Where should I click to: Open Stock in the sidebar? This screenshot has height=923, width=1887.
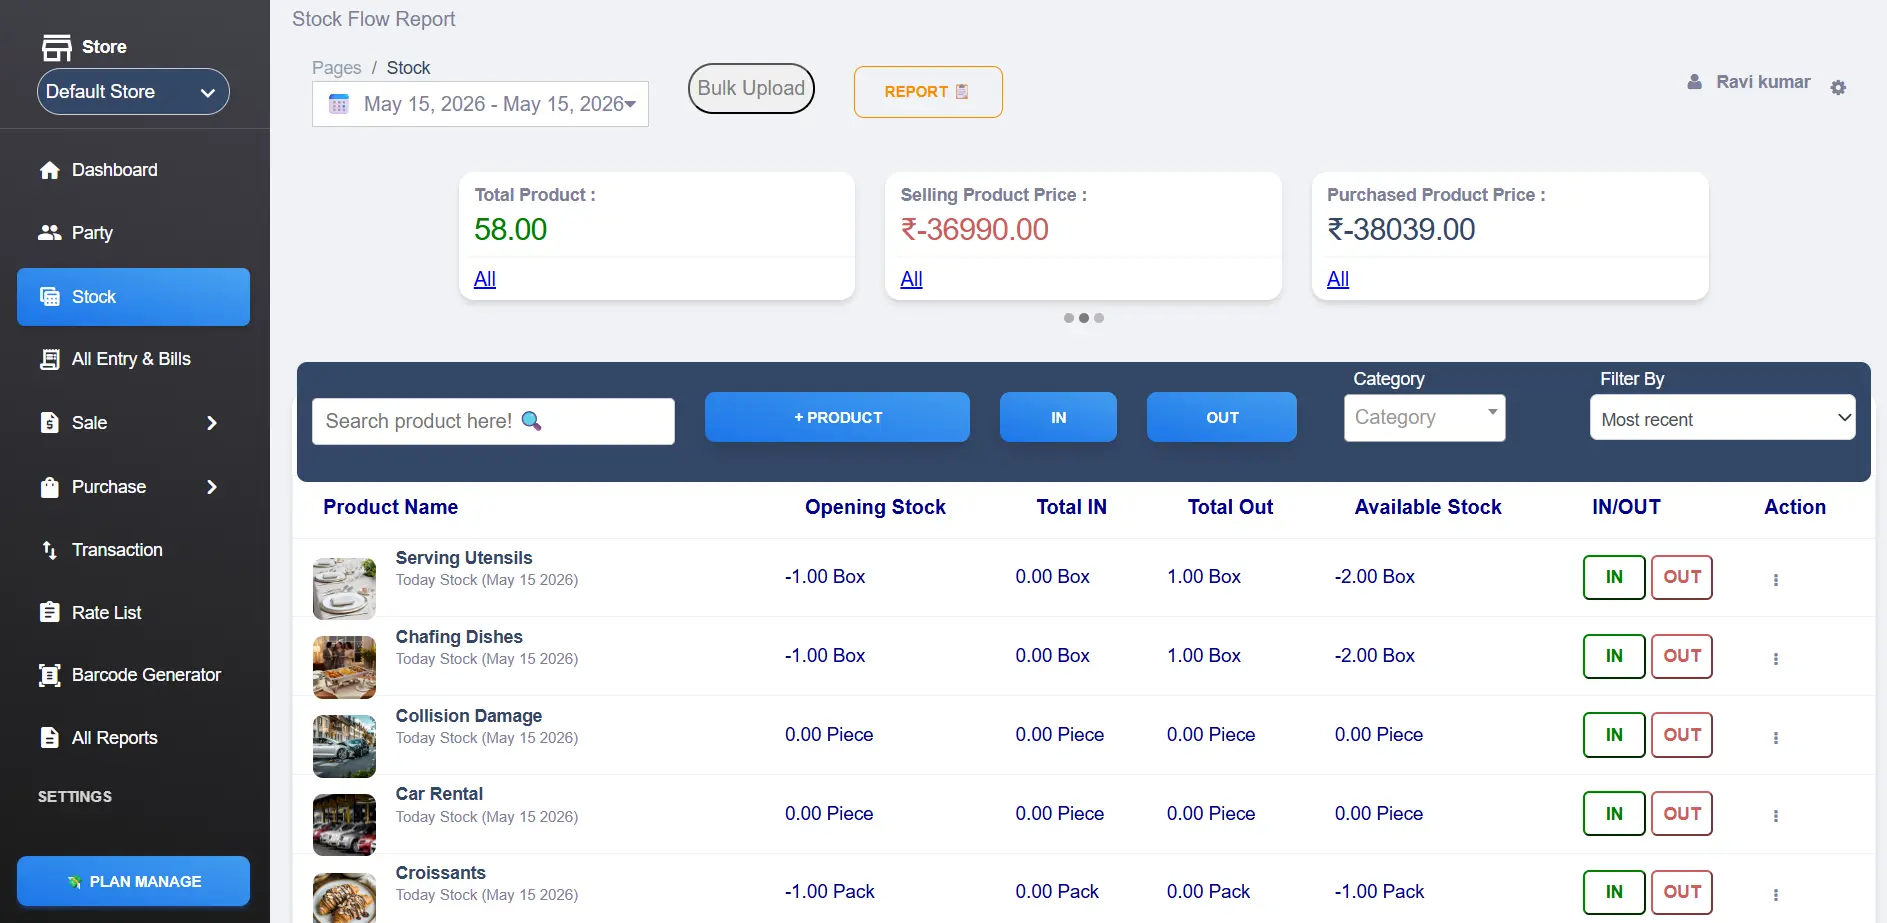(x=133, y=297)
